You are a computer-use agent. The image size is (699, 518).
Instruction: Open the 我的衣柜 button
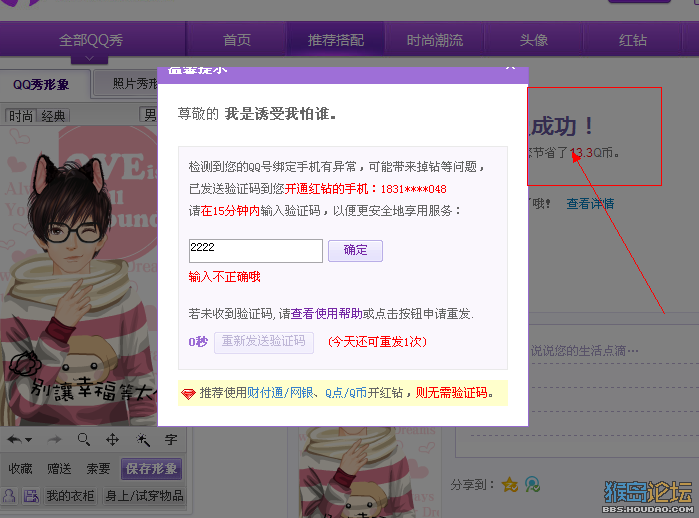[70, 496]
